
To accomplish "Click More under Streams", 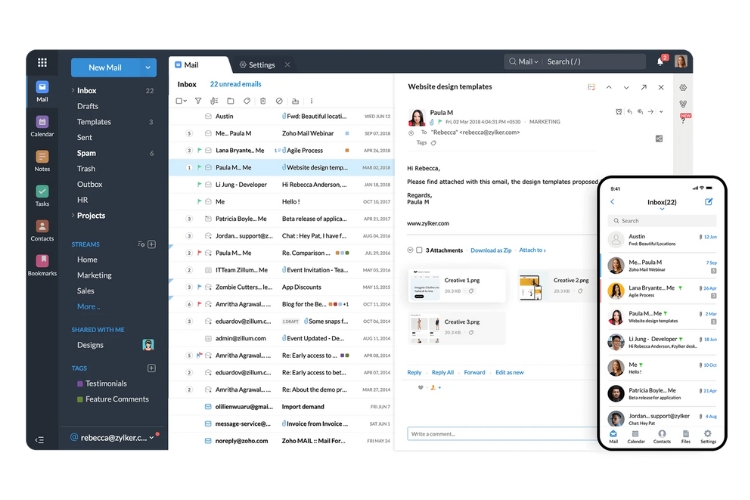I will point(88,306).
